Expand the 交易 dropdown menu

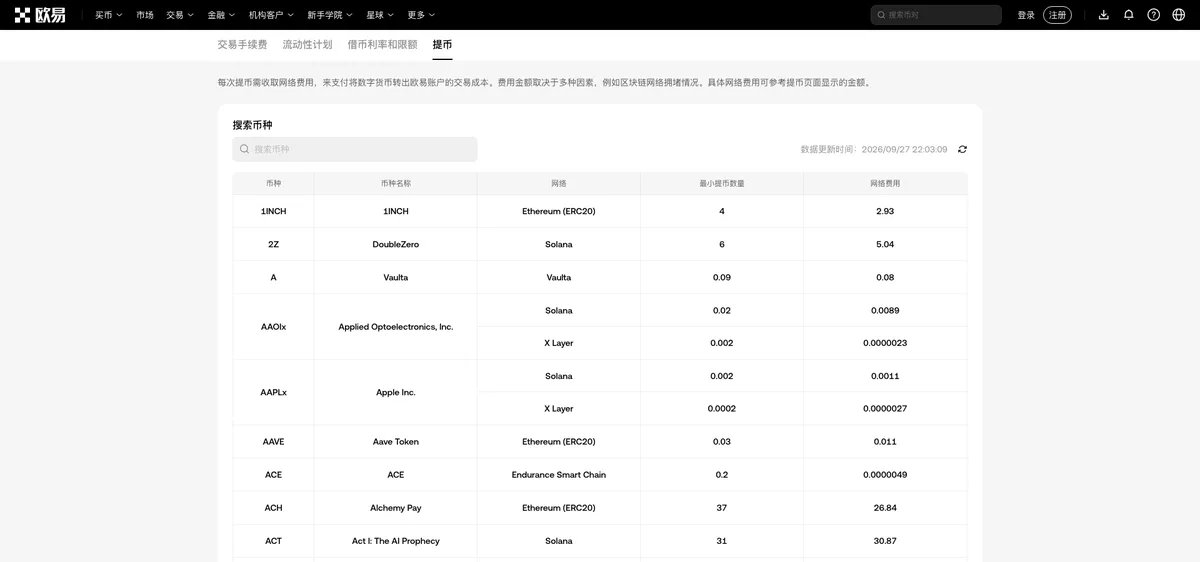pyautogui.click(x=180, y=15)
